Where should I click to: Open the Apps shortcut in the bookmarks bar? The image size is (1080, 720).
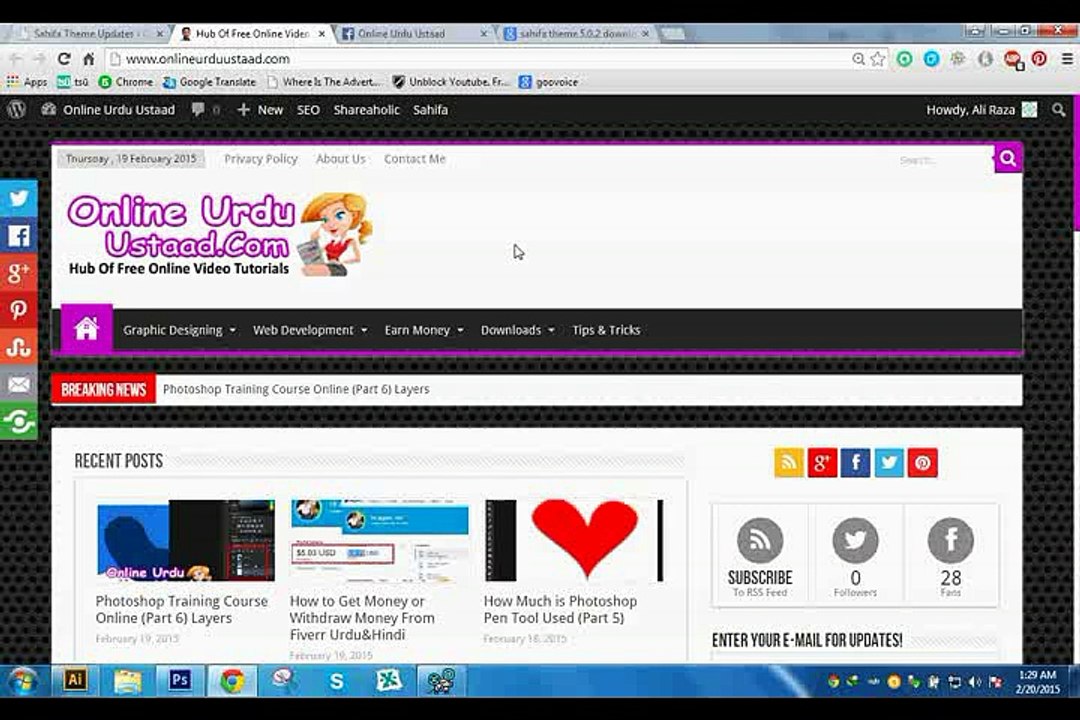point(27,82)
